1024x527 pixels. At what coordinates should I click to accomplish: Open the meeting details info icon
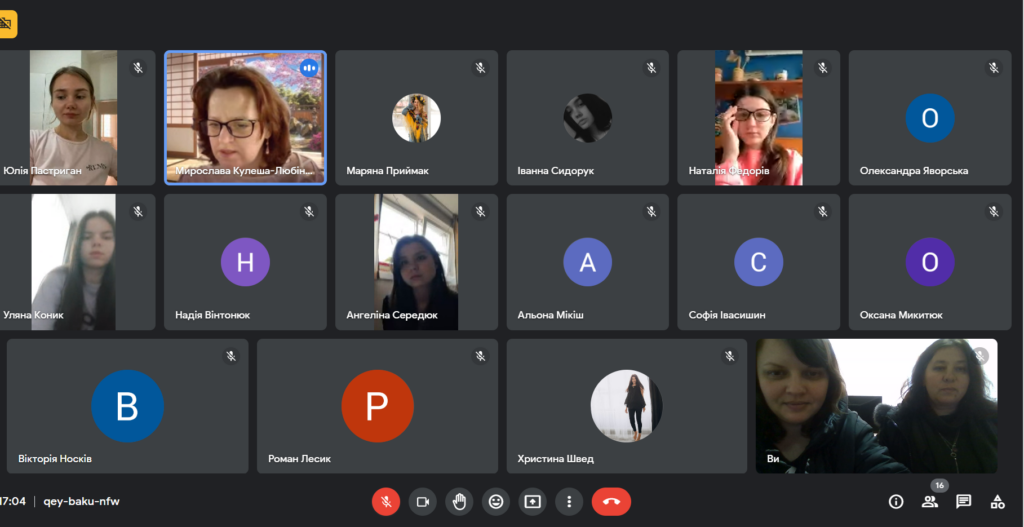coord(896,502)
